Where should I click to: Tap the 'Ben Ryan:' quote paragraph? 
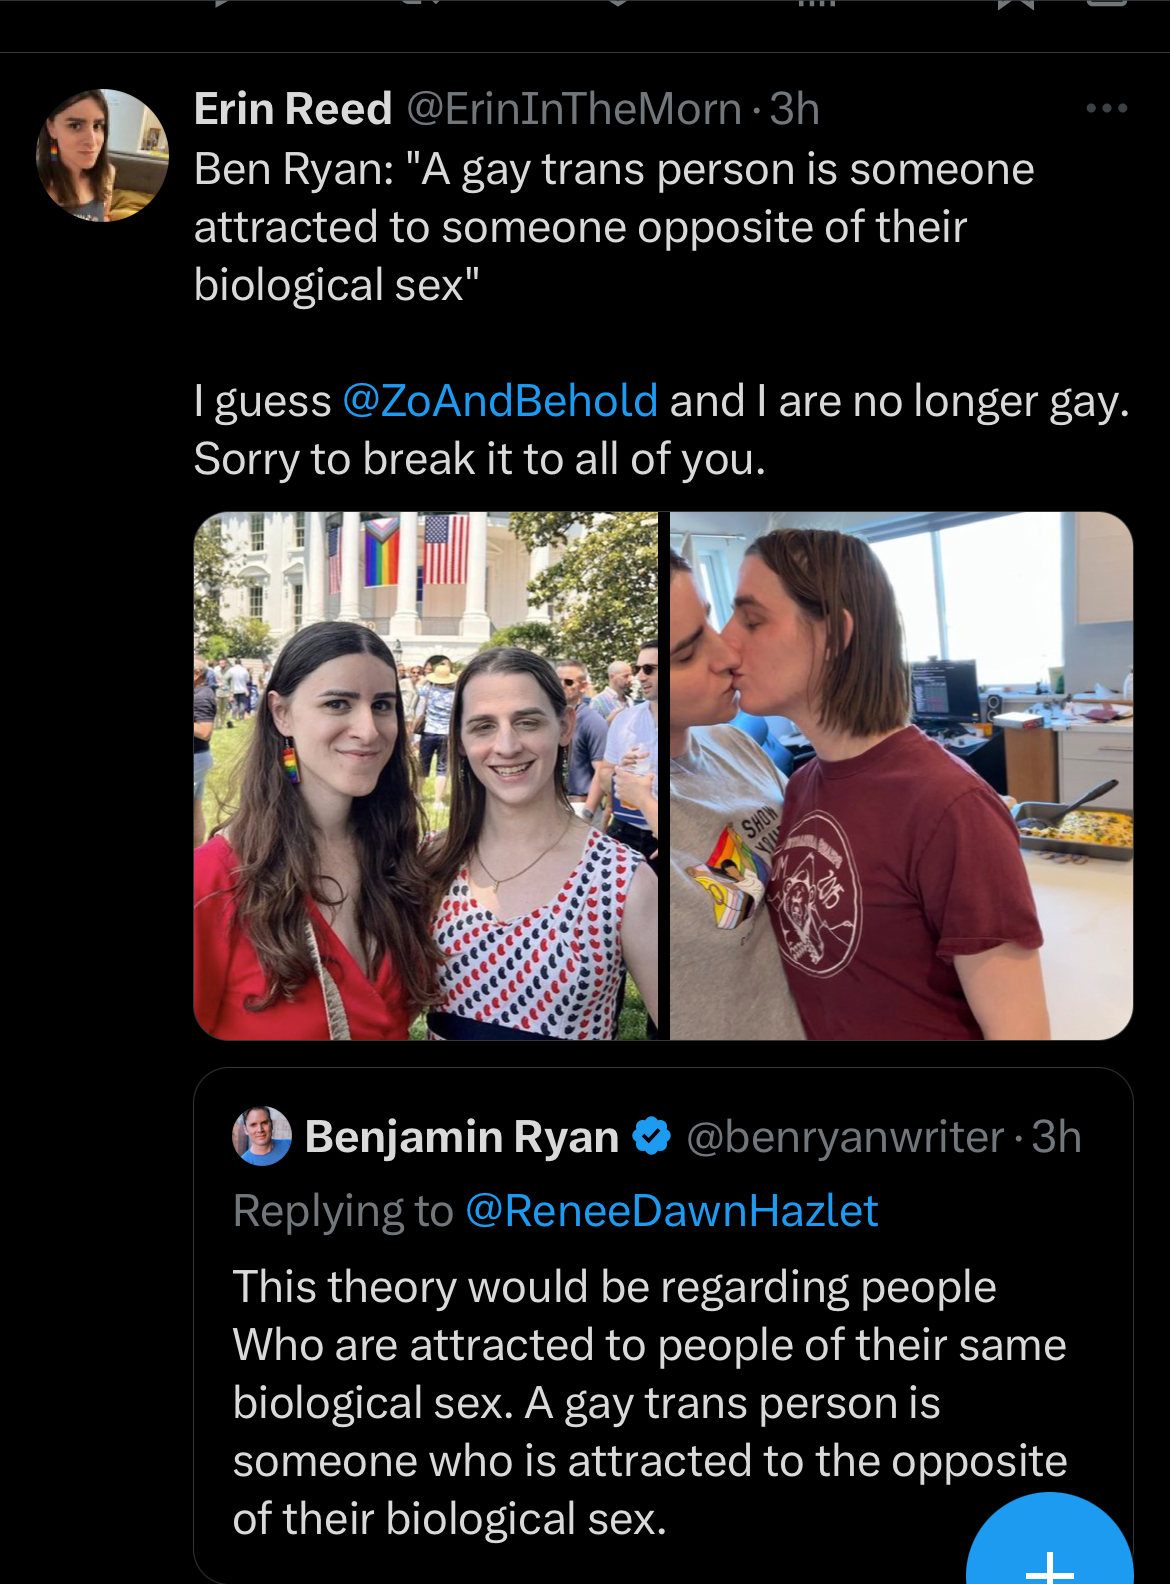coord(614,227)
